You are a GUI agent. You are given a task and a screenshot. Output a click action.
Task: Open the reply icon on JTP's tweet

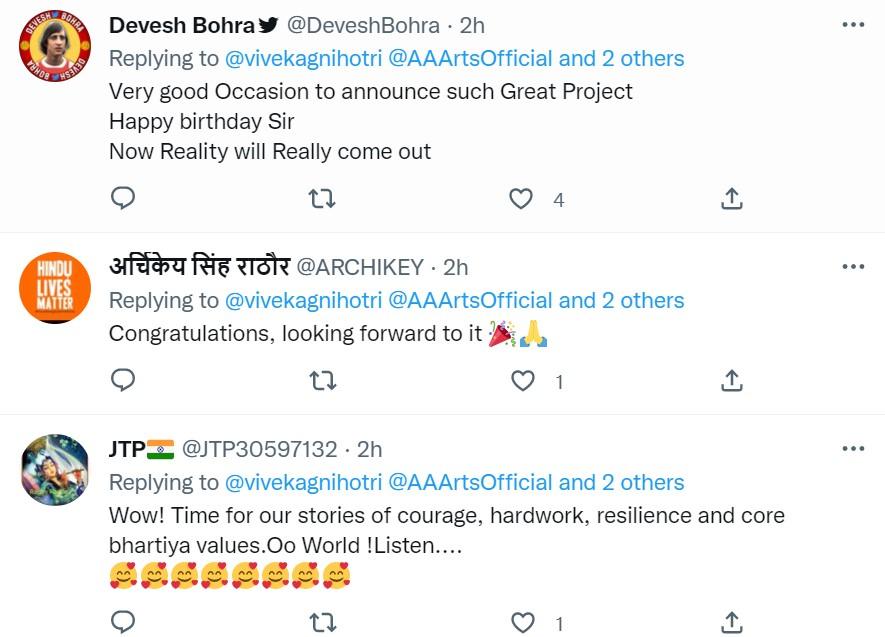123,622
